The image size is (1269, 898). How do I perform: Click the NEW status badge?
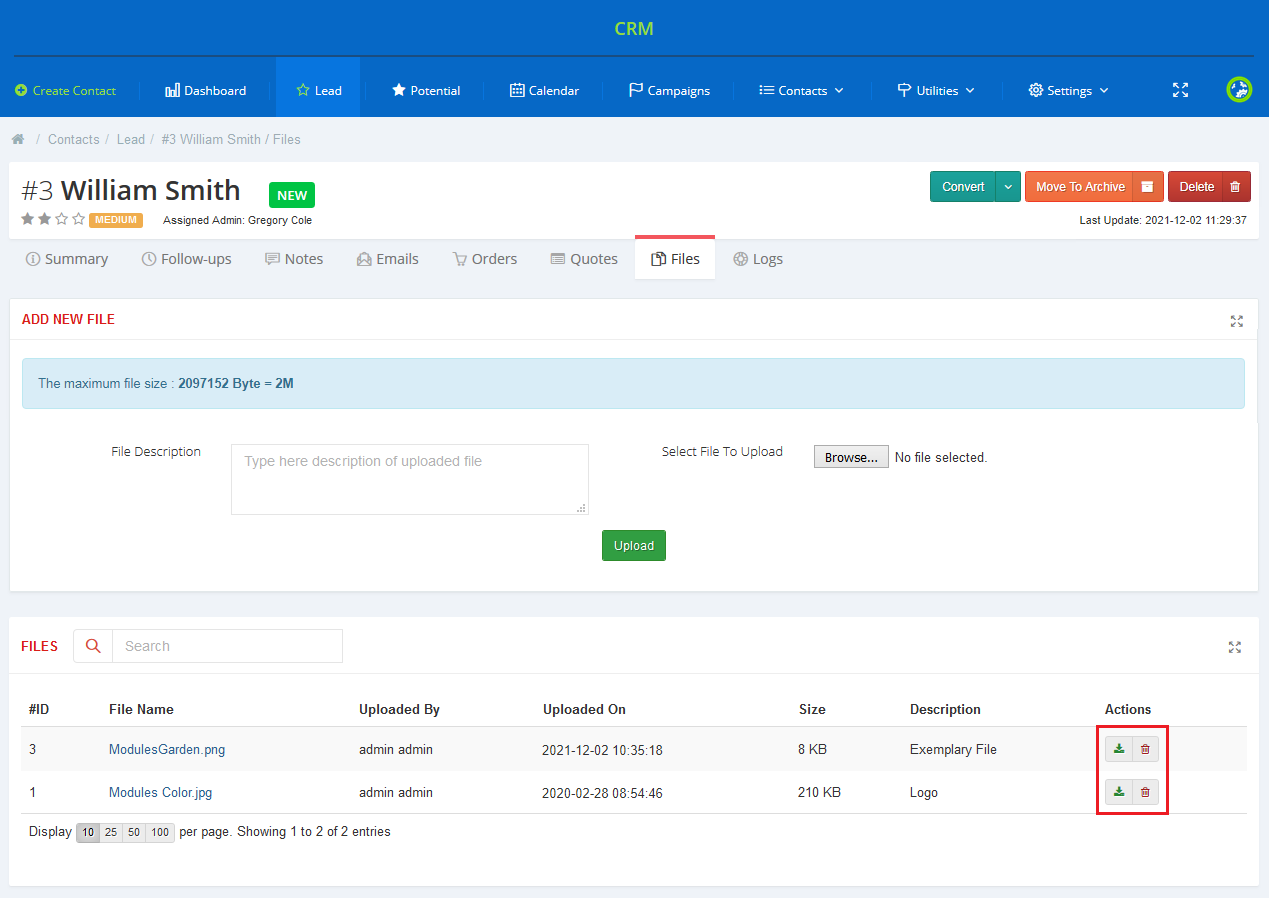coord(292,195)
